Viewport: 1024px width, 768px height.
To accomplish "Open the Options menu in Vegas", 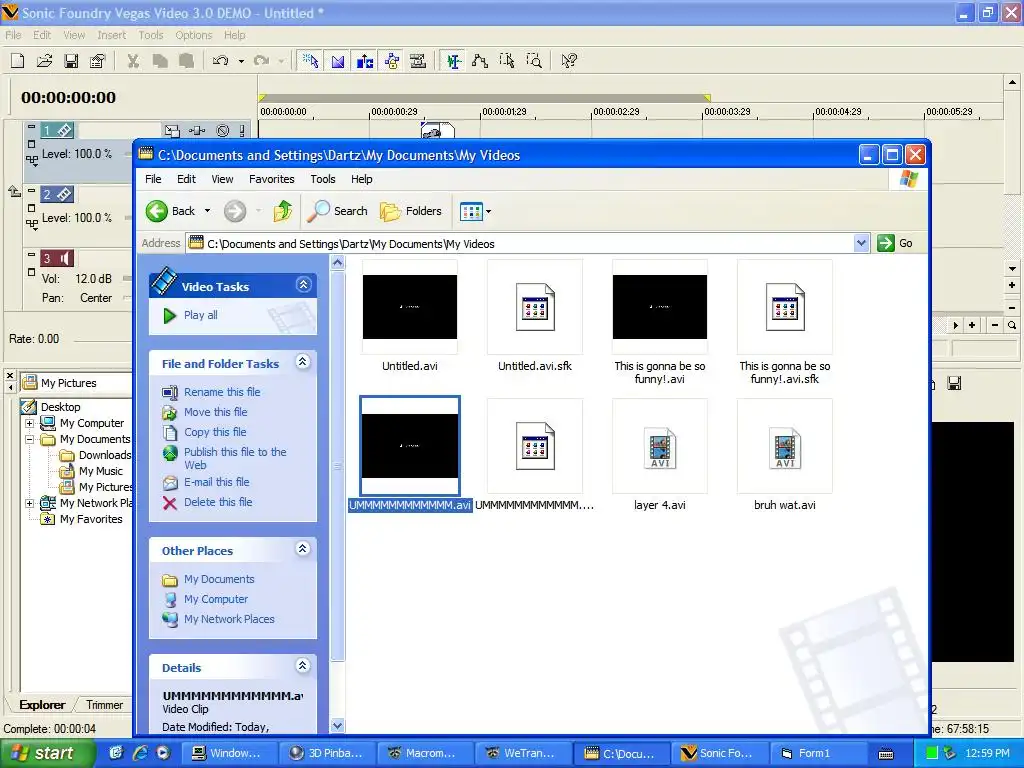I will tap(193, 35).
